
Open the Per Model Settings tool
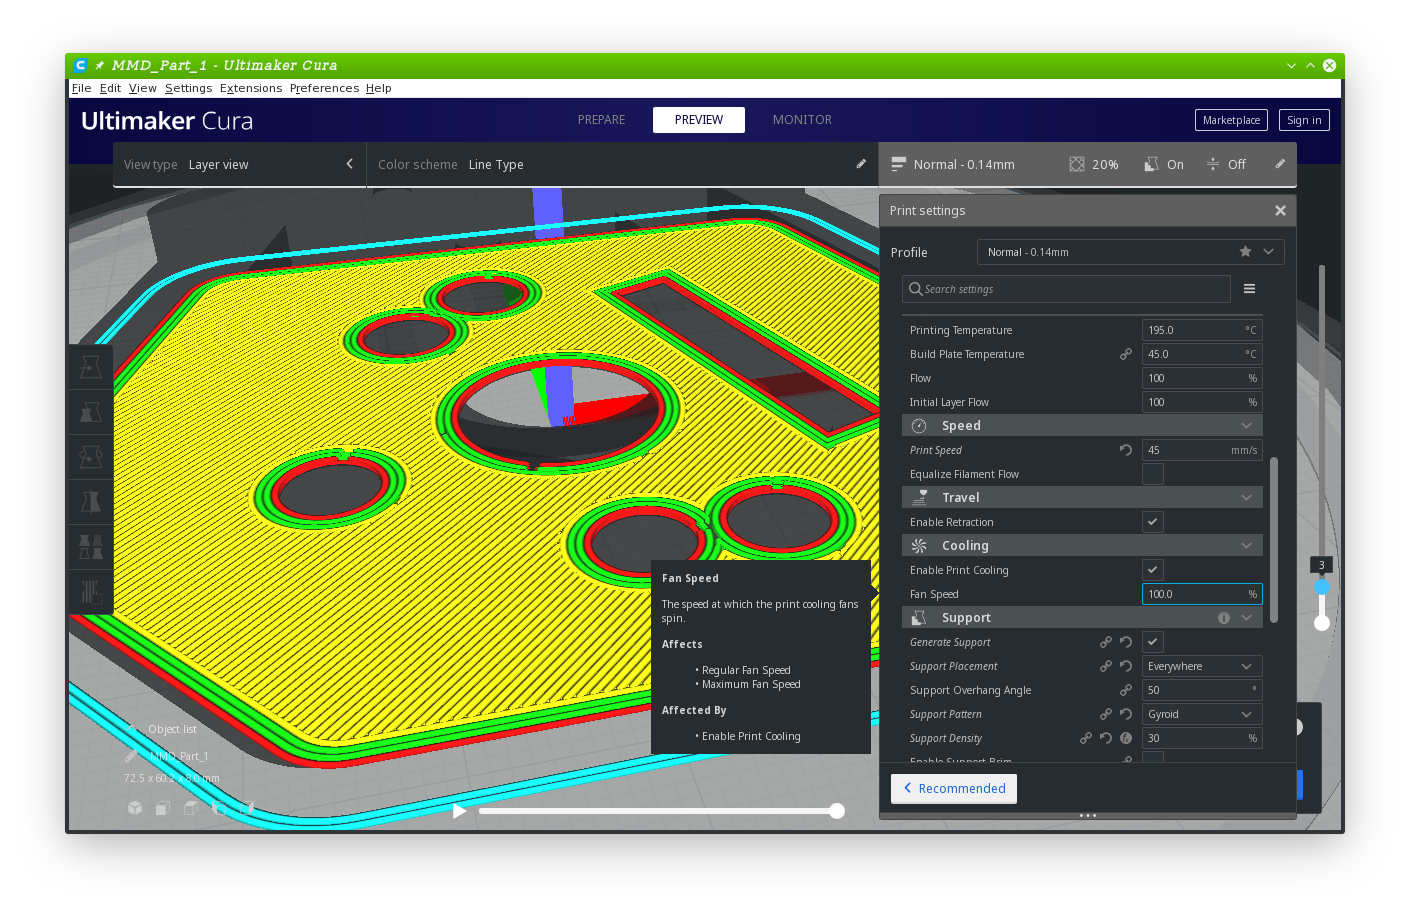(91, 547)
